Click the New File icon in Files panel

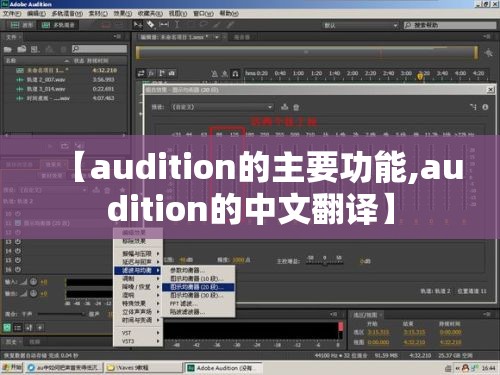tap(35, 49)
